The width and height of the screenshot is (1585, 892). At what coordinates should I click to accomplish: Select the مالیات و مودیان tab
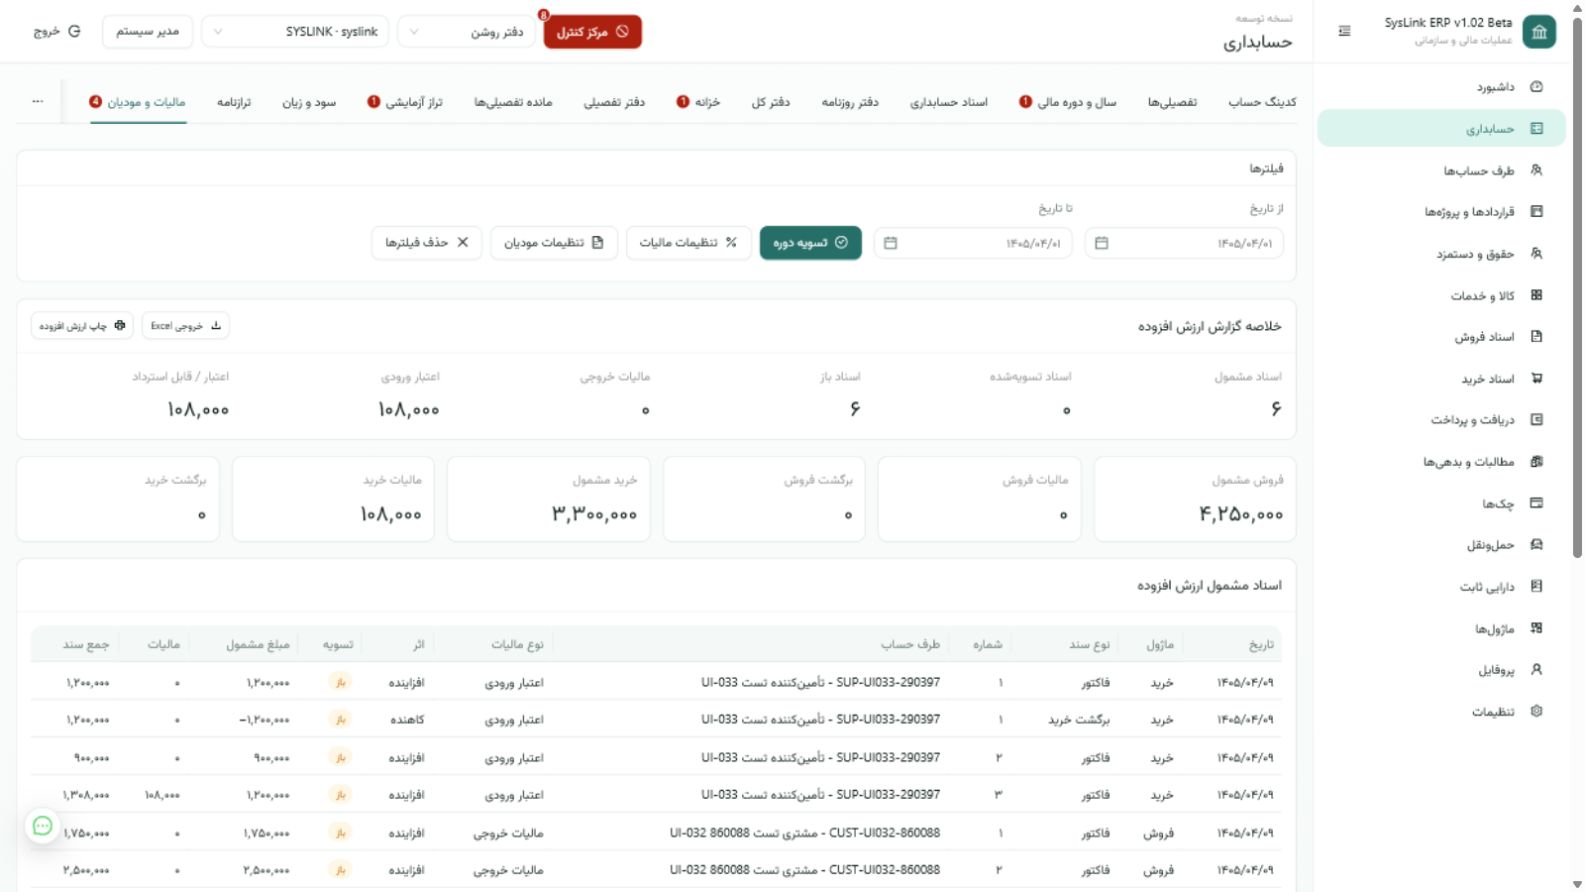[138, 102]
